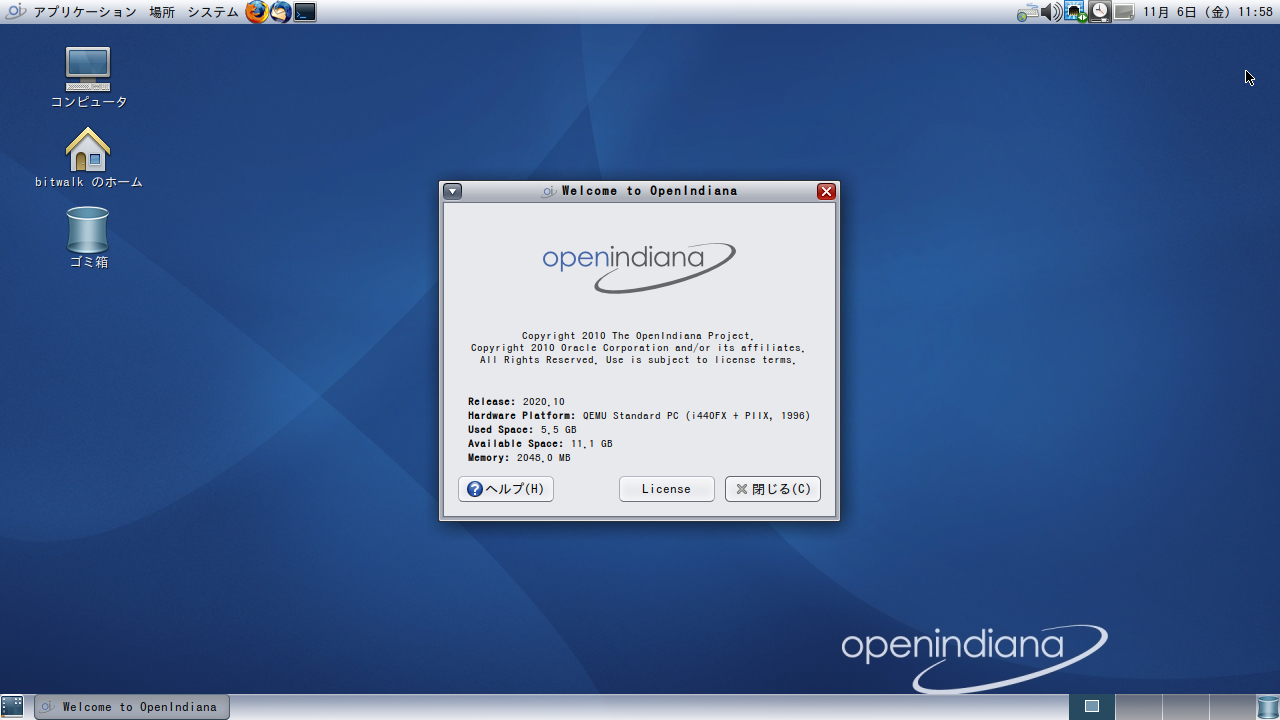The width and height of the screenshot is (1280, 720).
Task: Open the network manager tray icon
Action: pyautogui.click(x=1073, y=11)
